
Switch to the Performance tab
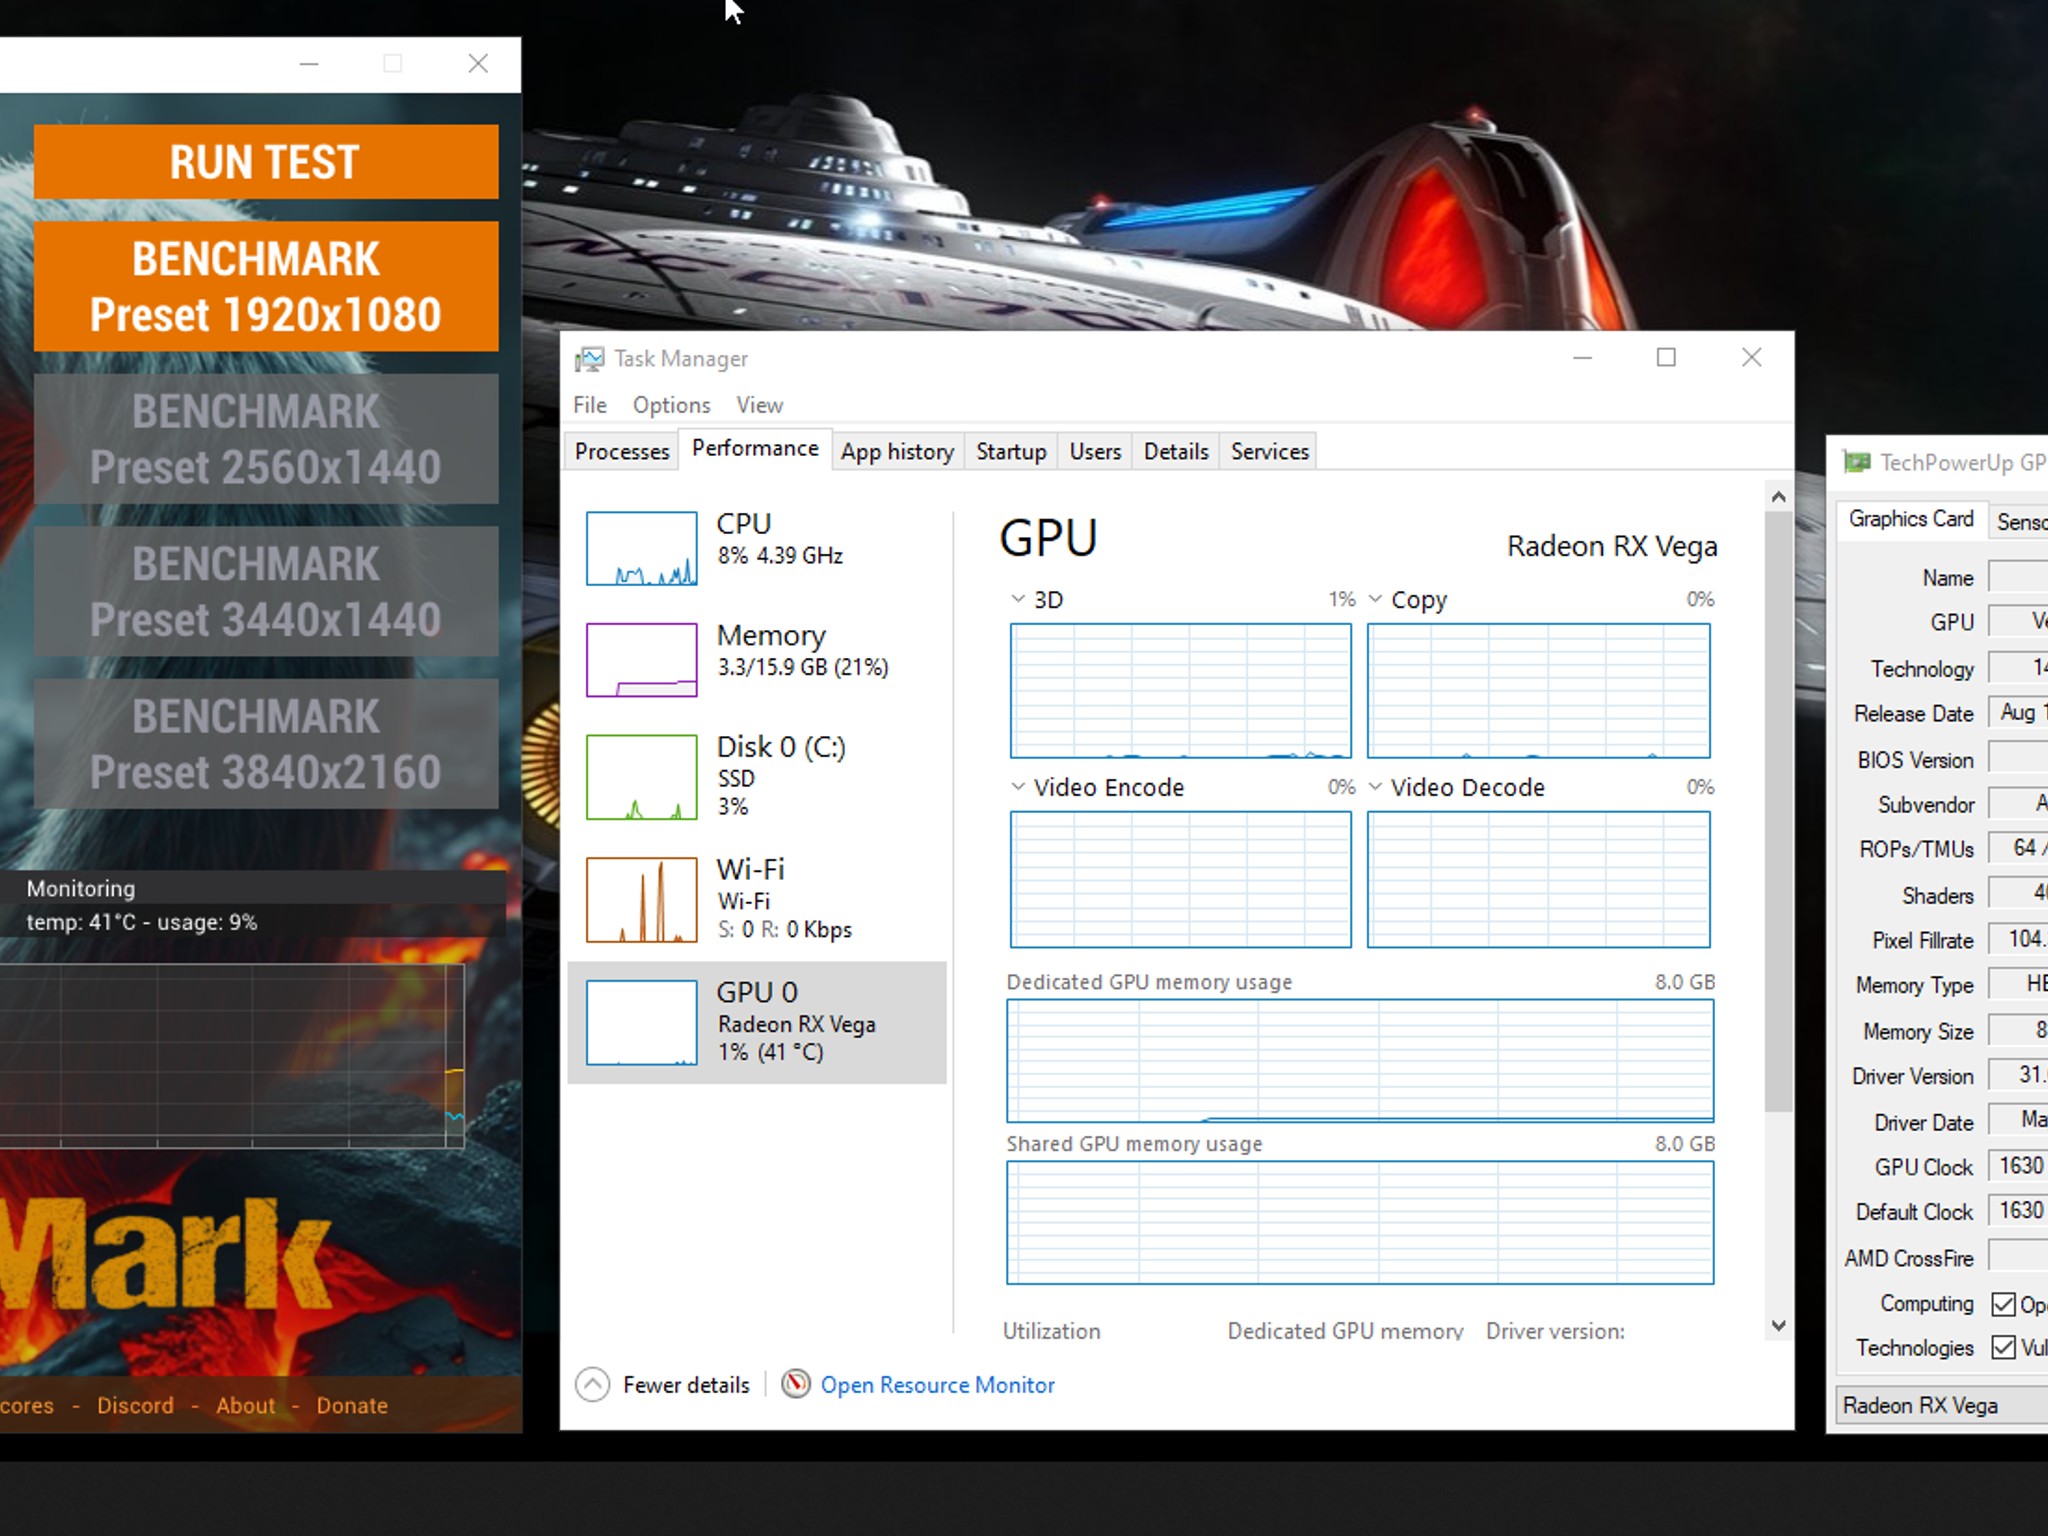[x=755, y=448]
